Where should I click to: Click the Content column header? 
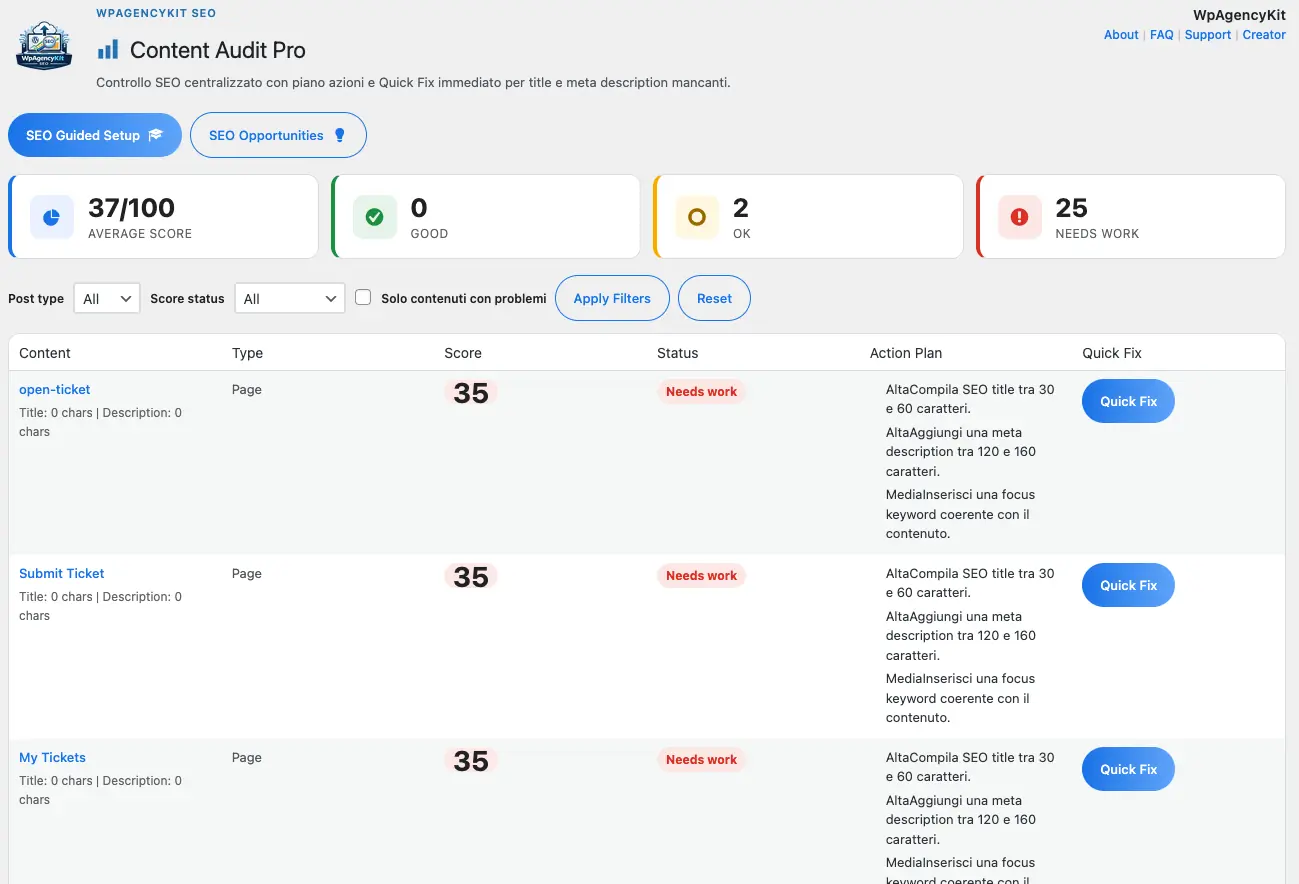(x=45, y=353)
